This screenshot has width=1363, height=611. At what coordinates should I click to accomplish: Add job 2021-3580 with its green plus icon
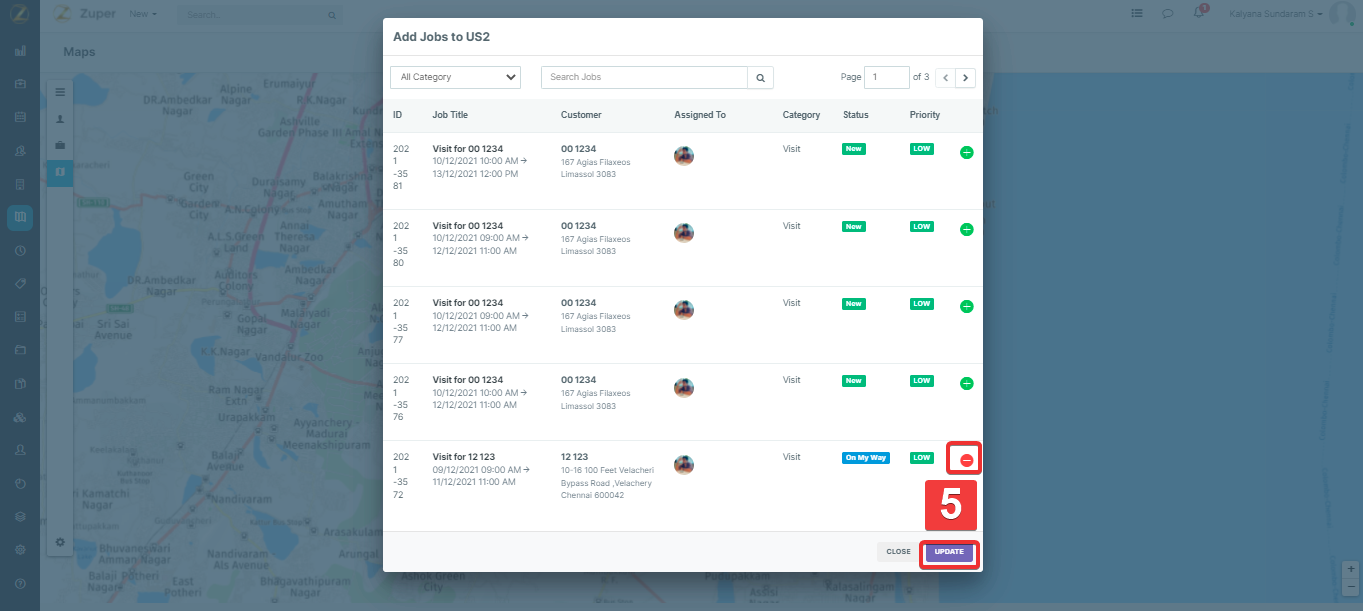coord(966,229)
